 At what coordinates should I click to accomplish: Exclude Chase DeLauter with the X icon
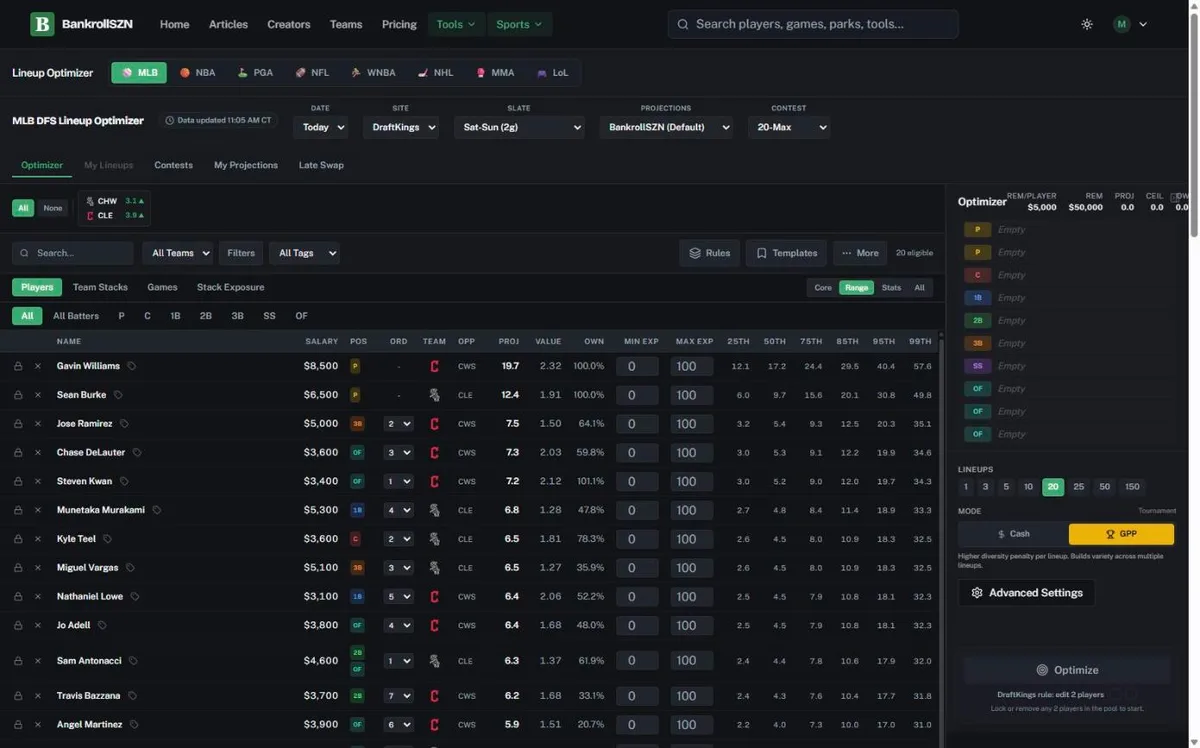pyautogui.click(x=38, y=453)
